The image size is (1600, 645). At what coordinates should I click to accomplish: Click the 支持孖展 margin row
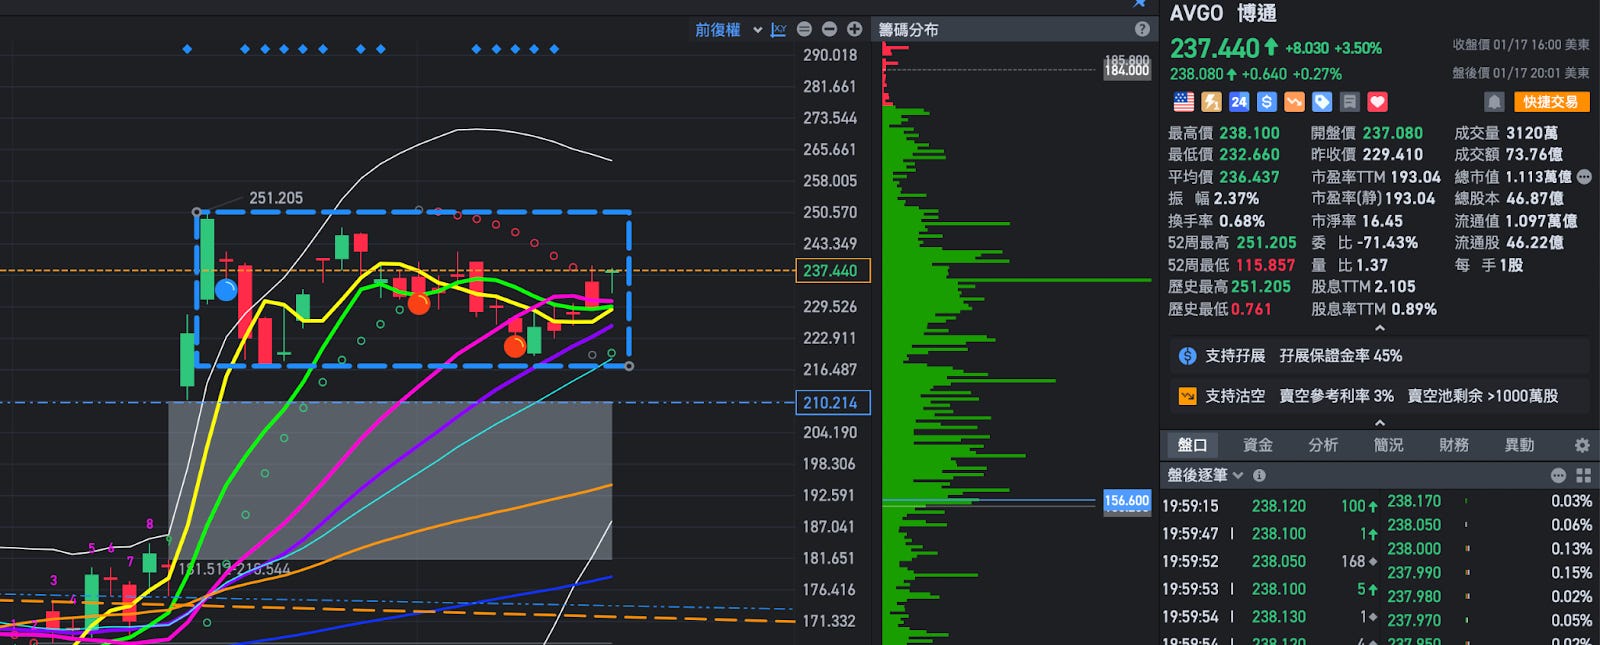[x=1379, y=356]
